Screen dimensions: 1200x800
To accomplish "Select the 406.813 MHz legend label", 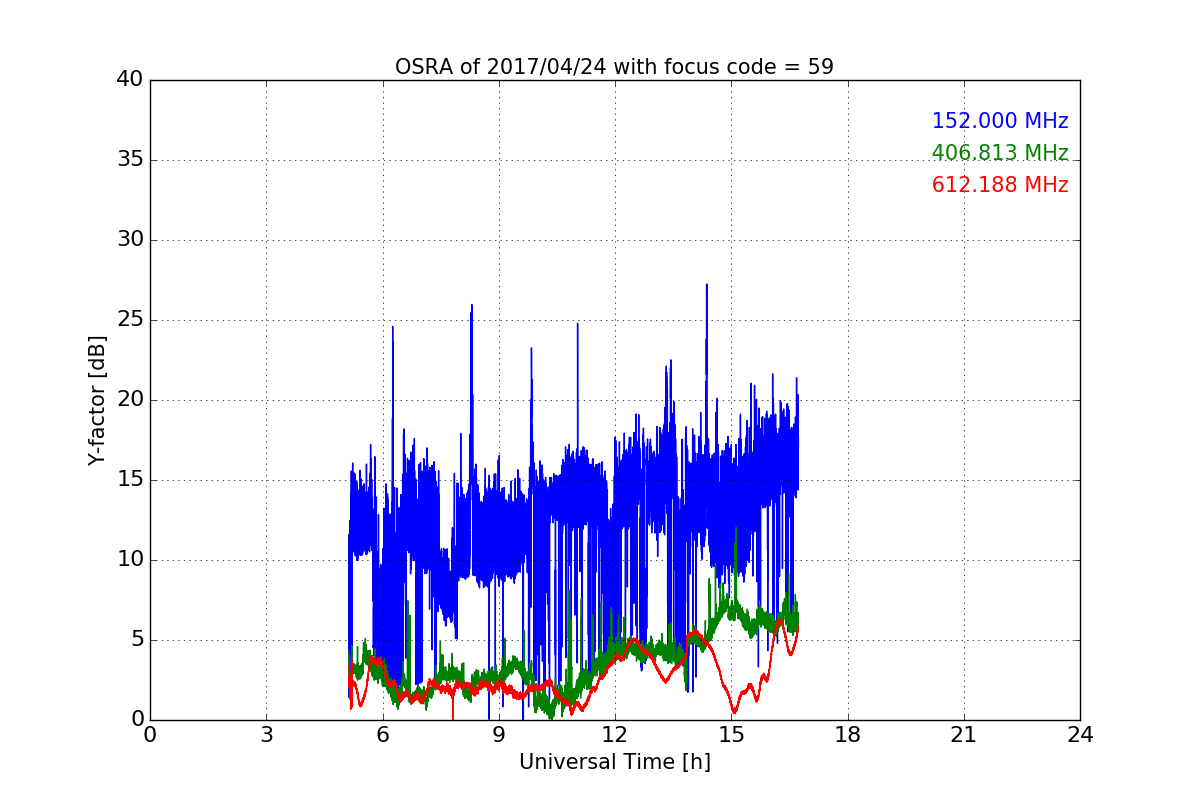I will (1000, 153).
